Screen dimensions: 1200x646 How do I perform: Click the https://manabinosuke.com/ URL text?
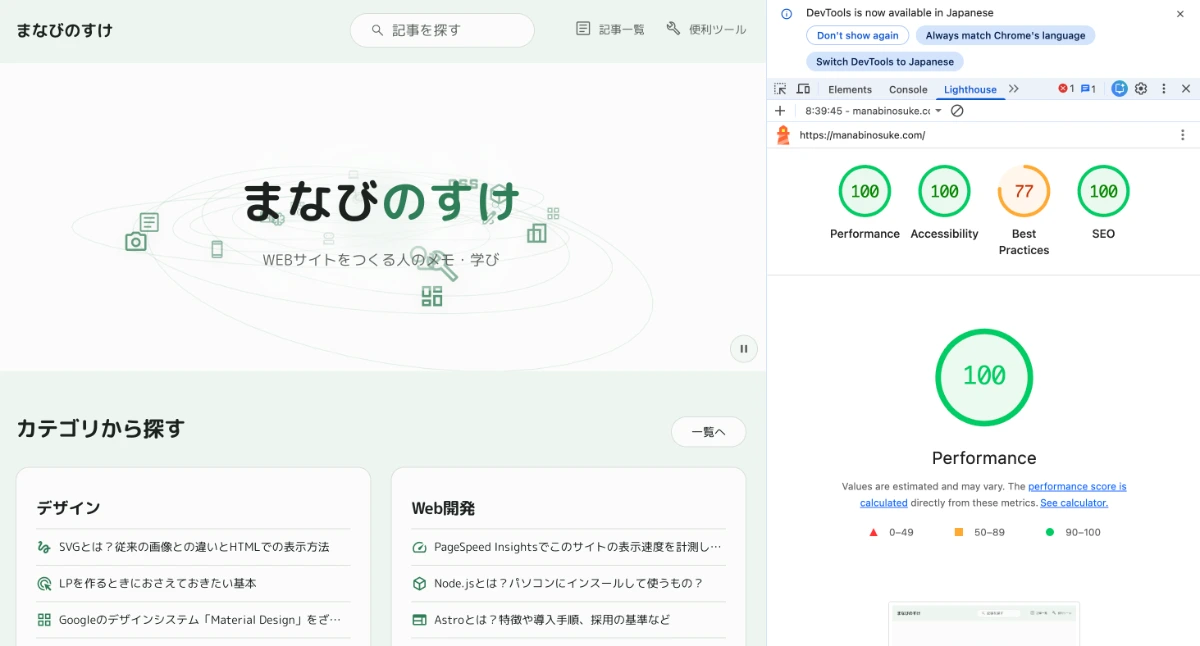862,135
